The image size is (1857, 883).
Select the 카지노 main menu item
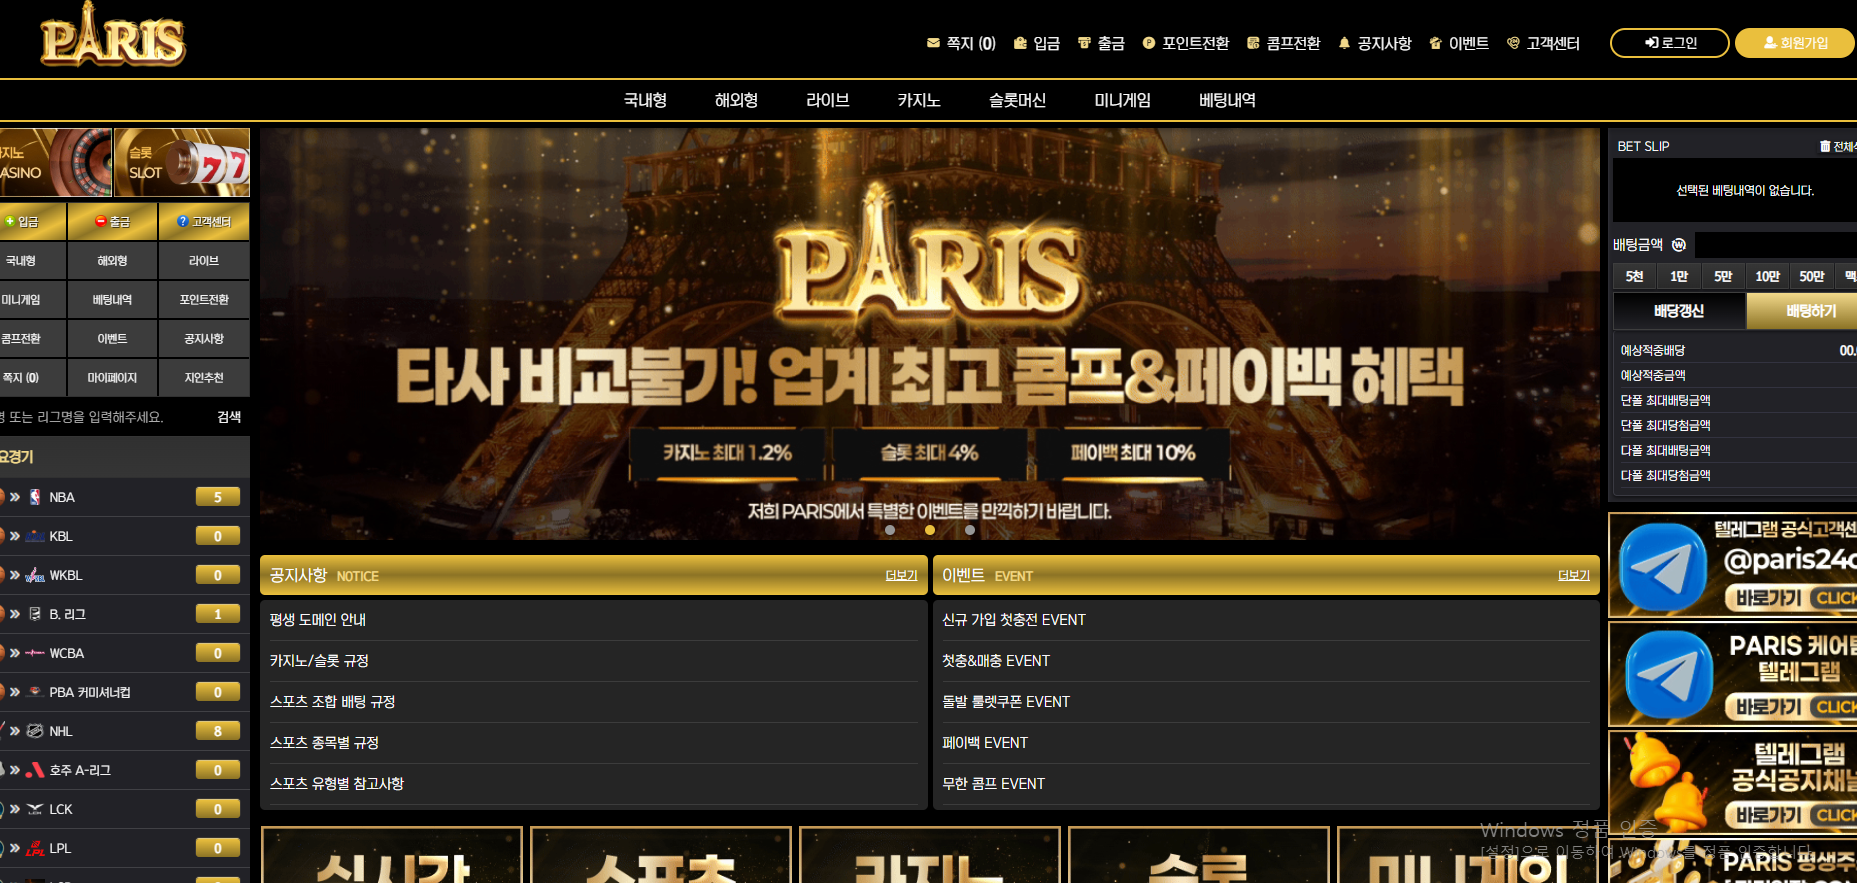tap(919, 100)
